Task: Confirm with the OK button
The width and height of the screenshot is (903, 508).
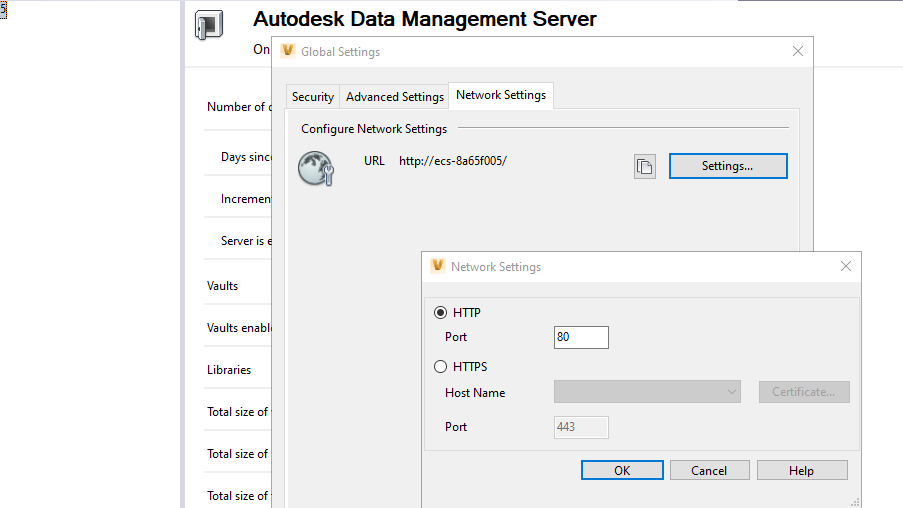Action: (x=622, y=470)
